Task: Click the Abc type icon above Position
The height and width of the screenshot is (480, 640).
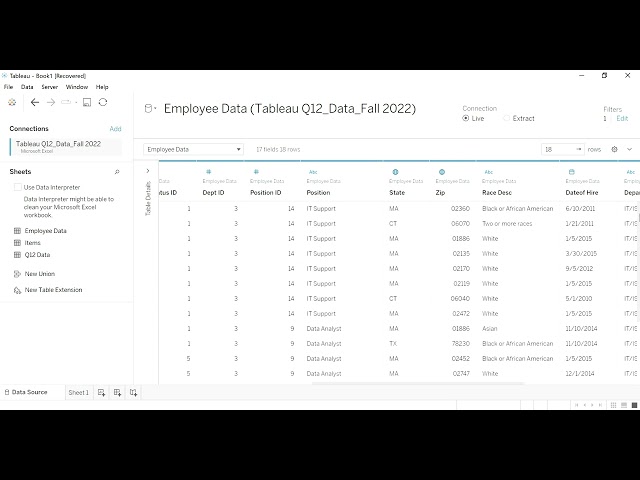Action: (313, 172)
